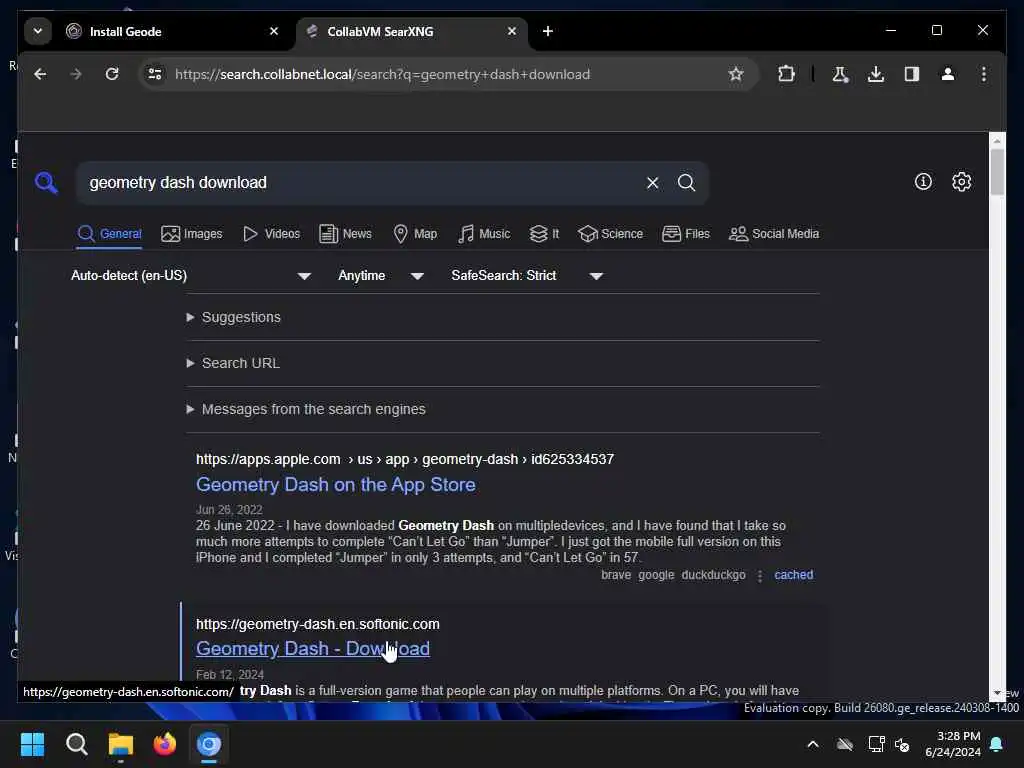Open Chrome Labs flask icon
This screenshot has height=768, width=1024.
point(840,74)
